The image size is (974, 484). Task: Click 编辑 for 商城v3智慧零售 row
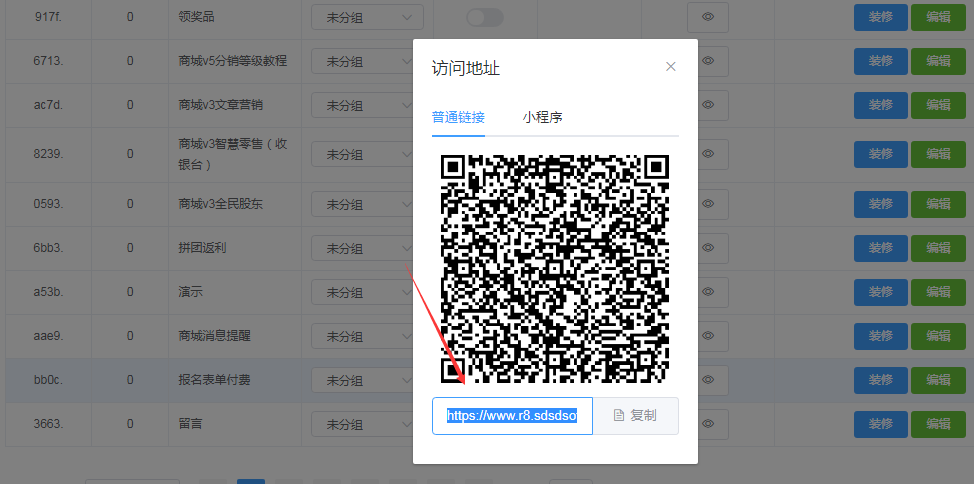coord(938,154)
